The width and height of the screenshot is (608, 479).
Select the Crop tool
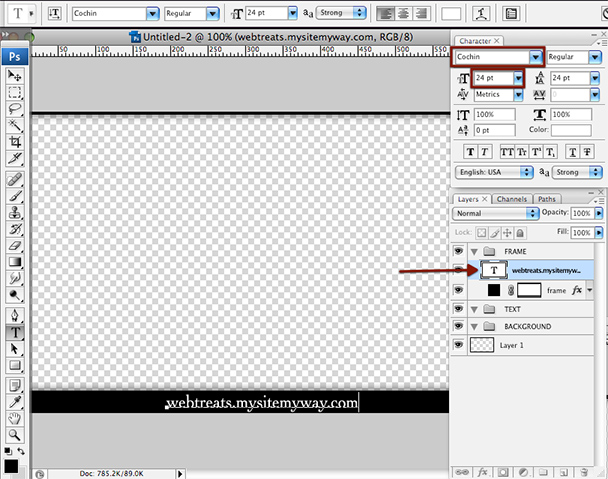coord(15,142)
